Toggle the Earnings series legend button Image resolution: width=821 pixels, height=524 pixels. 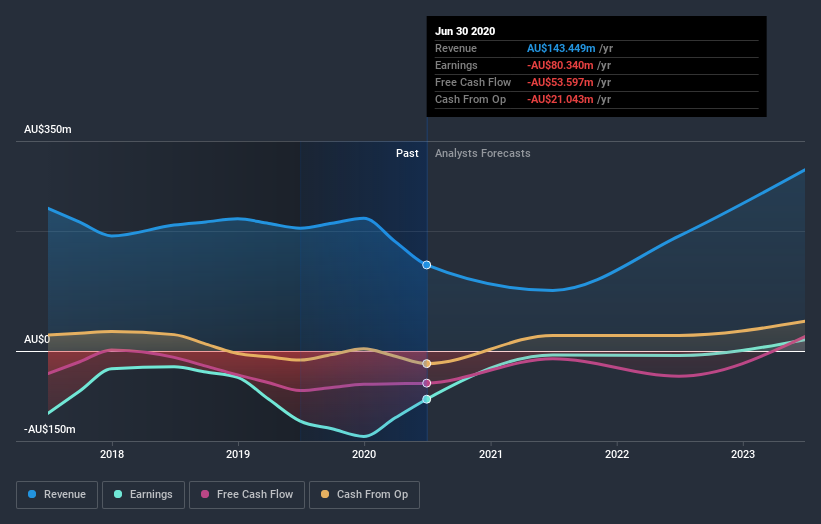tap(143, 495)
